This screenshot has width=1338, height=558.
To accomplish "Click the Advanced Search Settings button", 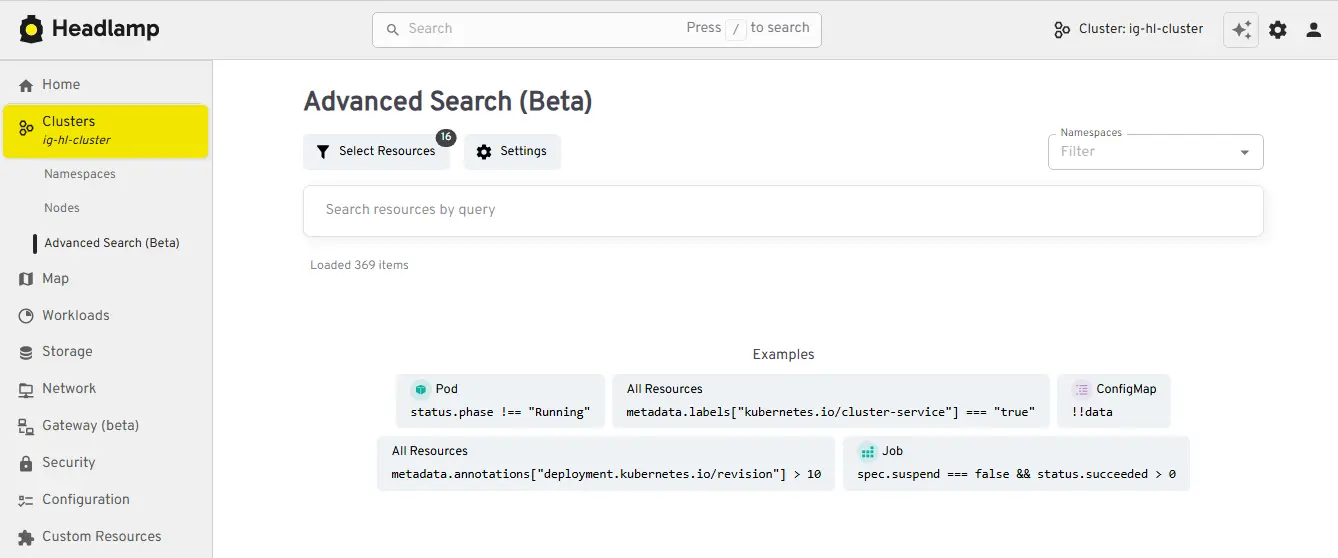I will point(512,152).
